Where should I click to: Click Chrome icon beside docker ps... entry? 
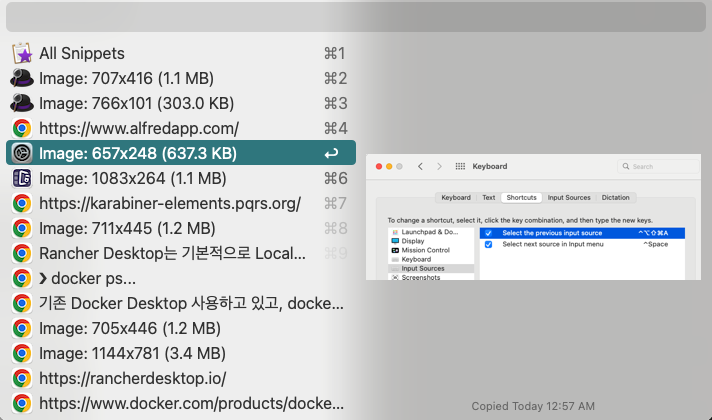[x=22, y=278]
